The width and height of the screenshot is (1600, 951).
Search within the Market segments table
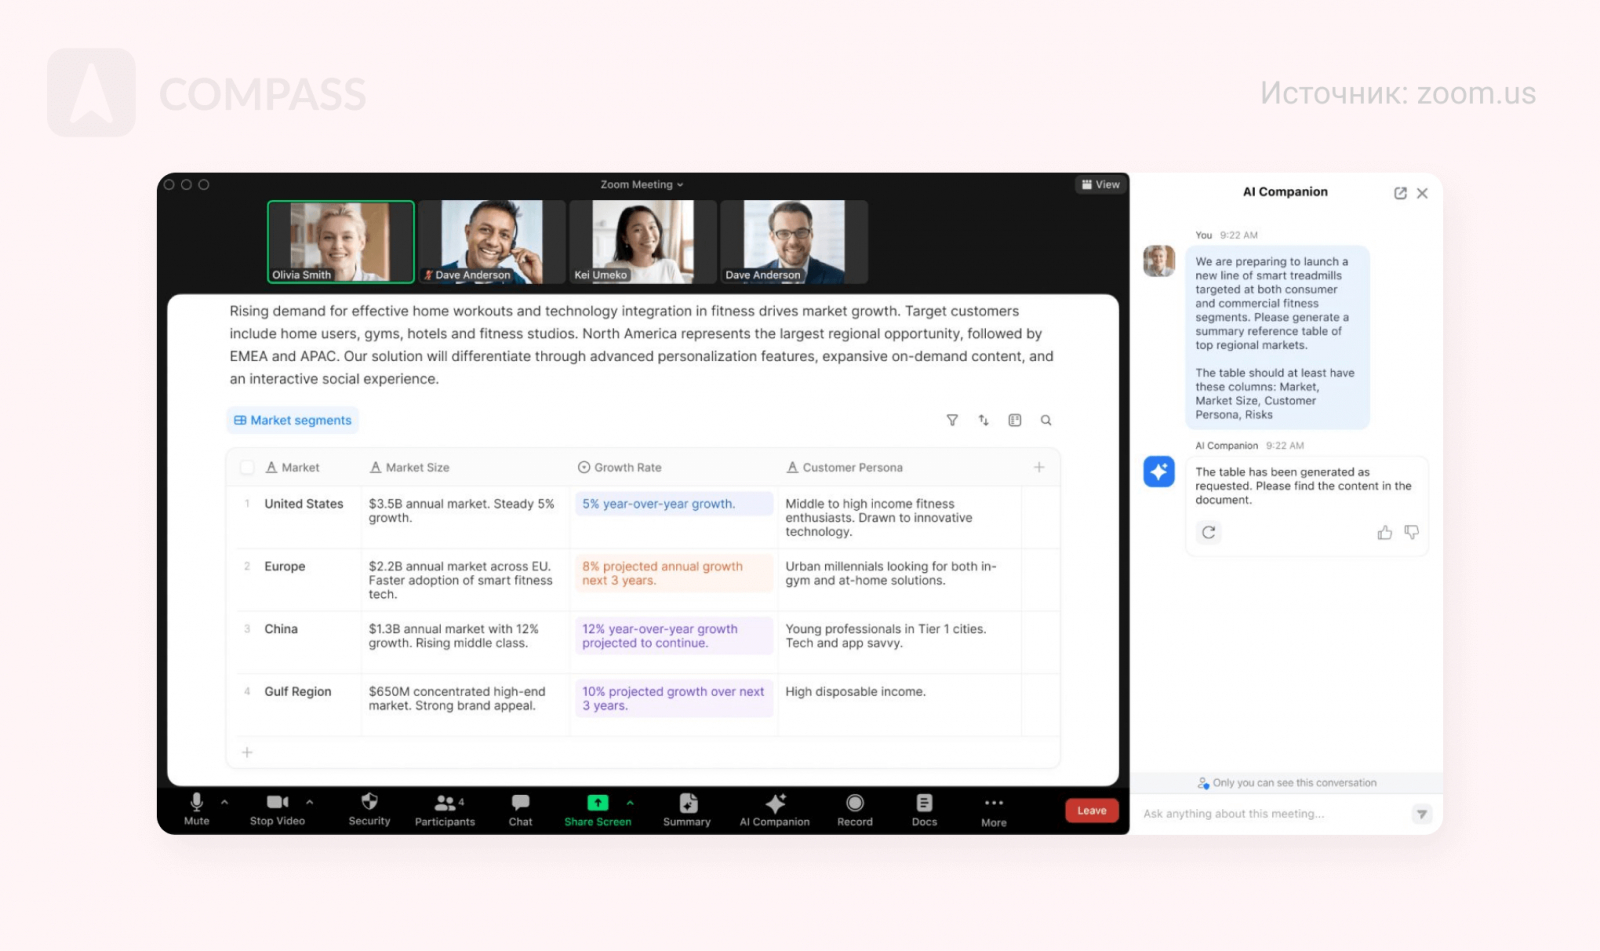pos(1046,420)
